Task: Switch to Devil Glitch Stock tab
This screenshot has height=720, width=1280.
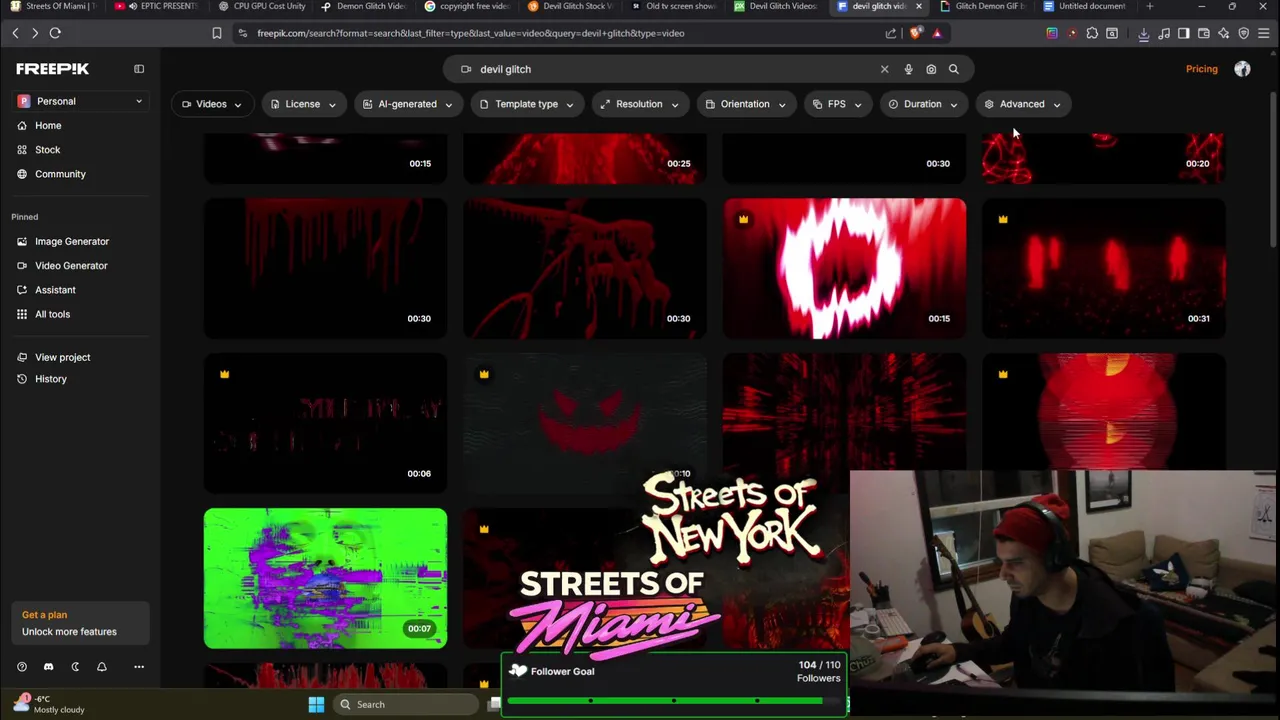Action: point(571,6)
